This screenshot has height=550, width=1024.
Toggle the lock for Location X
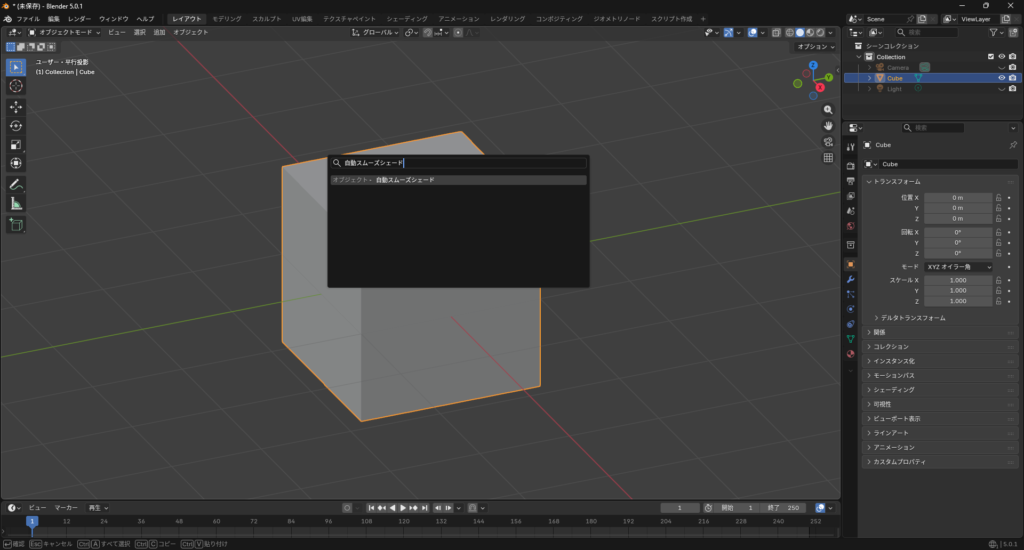point(998,198)
